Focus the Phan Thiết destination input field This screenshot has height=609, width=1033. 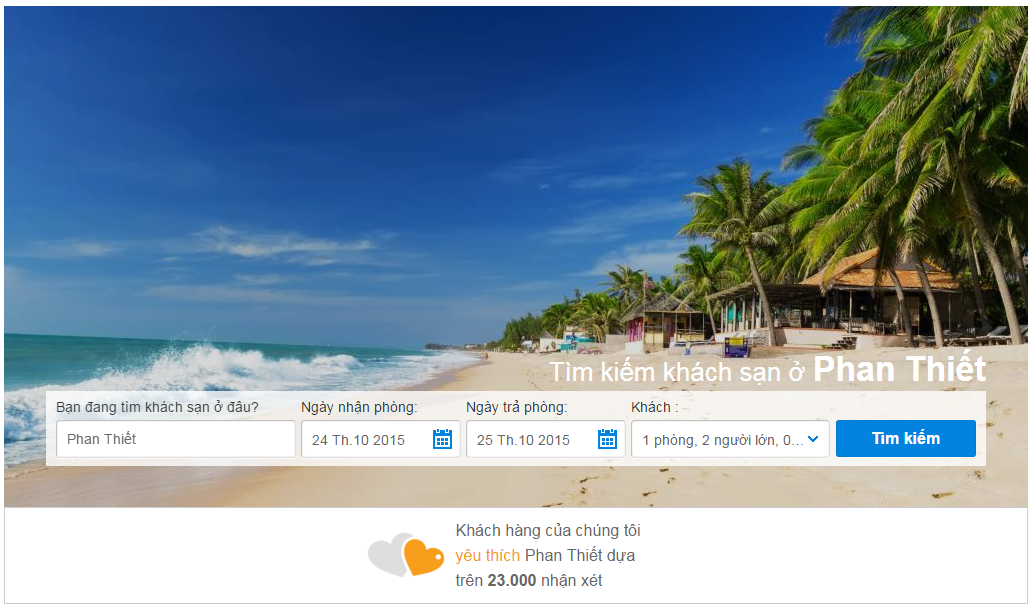pyautogui.click(x=176, y=439)
